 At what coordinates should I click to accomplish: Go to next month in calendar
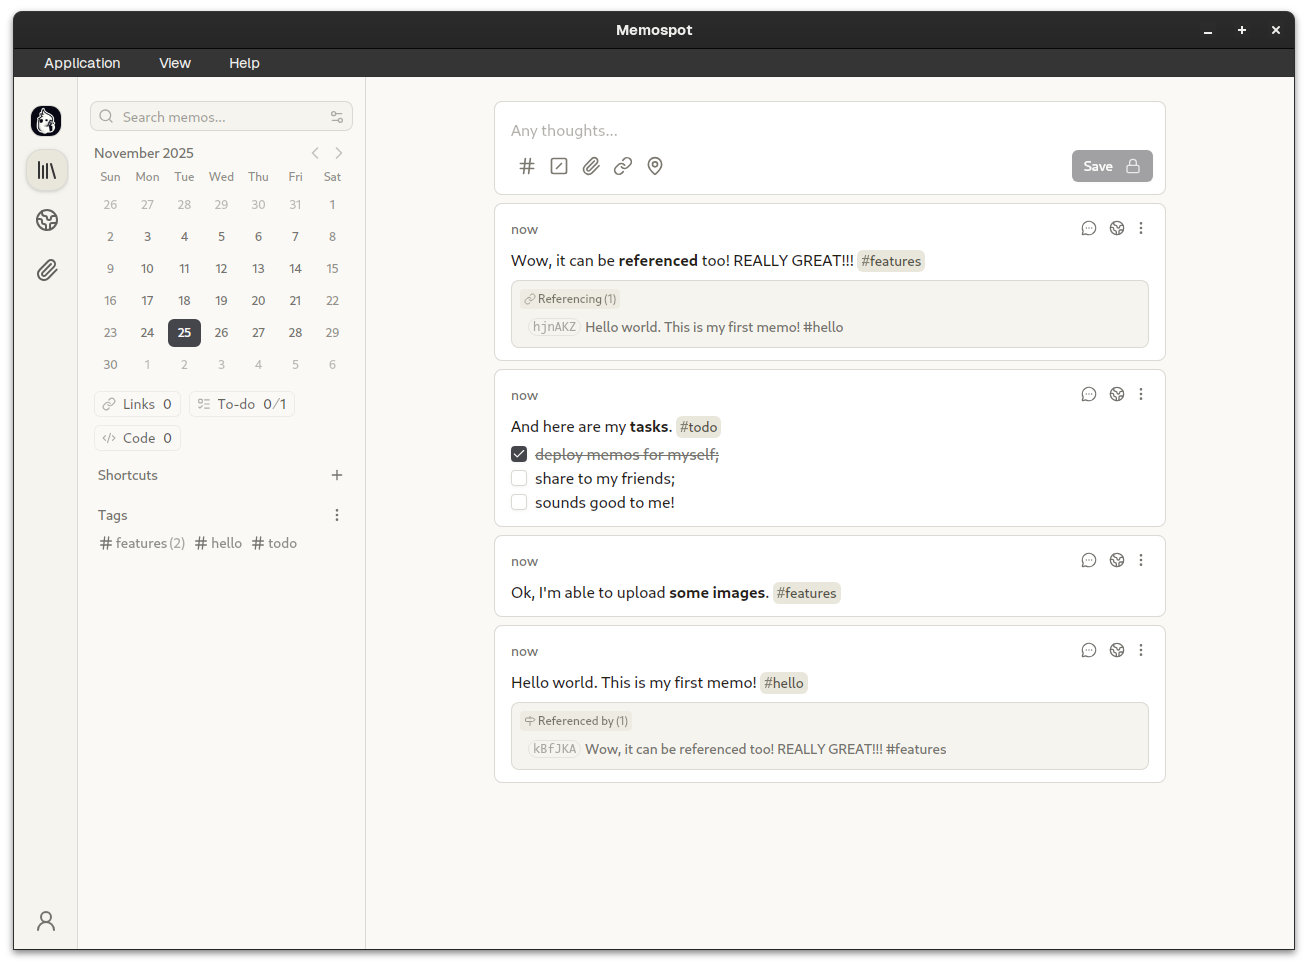339,153
